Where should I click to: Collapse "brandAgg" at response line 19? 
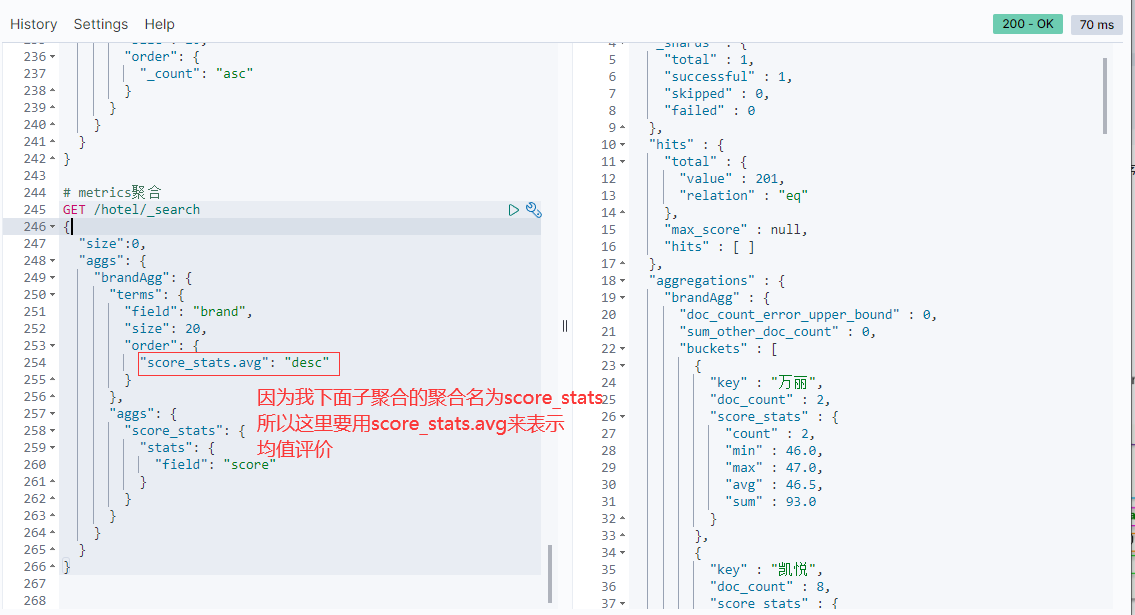[623, 298]
